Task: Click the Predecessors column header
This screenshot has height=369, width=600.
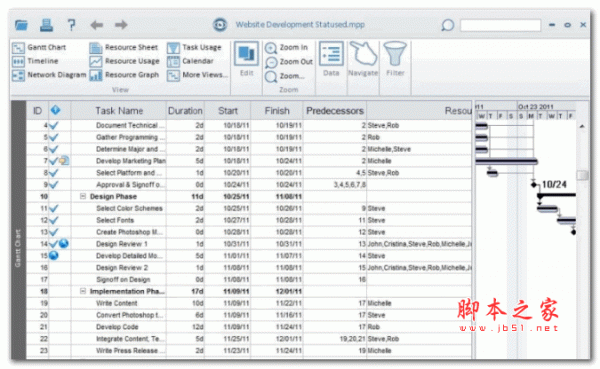Action: click(335, 111)
